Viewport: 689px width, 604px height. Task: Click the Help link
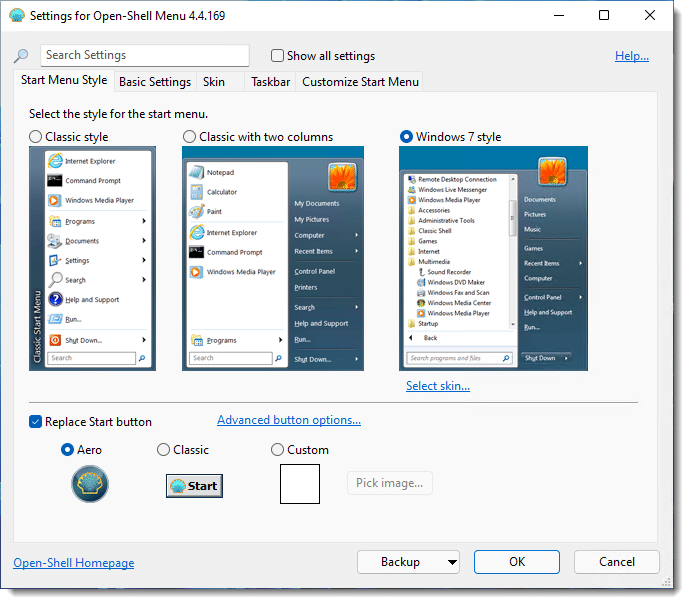tap(631, 56)
